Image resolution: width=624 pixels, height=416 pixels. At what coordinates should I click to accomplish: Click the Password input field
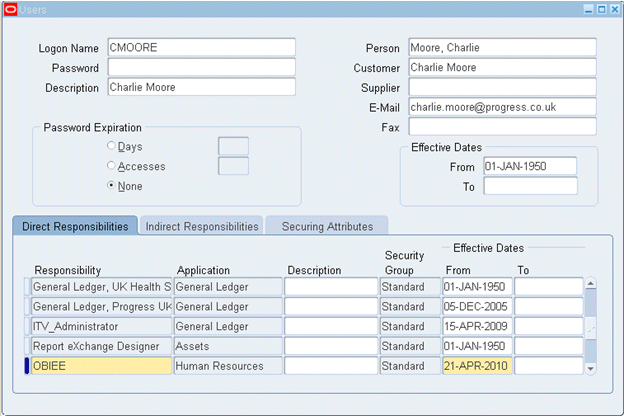[202, 67]
